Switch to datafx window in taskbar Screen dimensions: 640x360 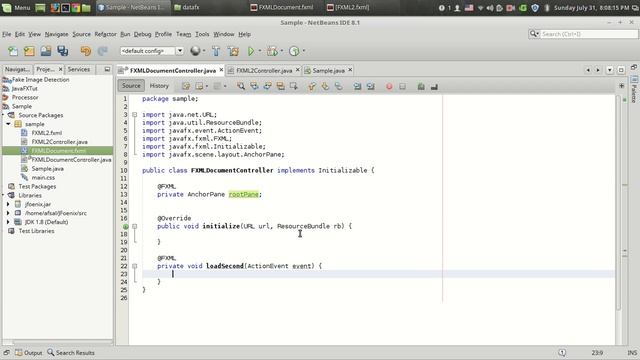tap(187, 7)
